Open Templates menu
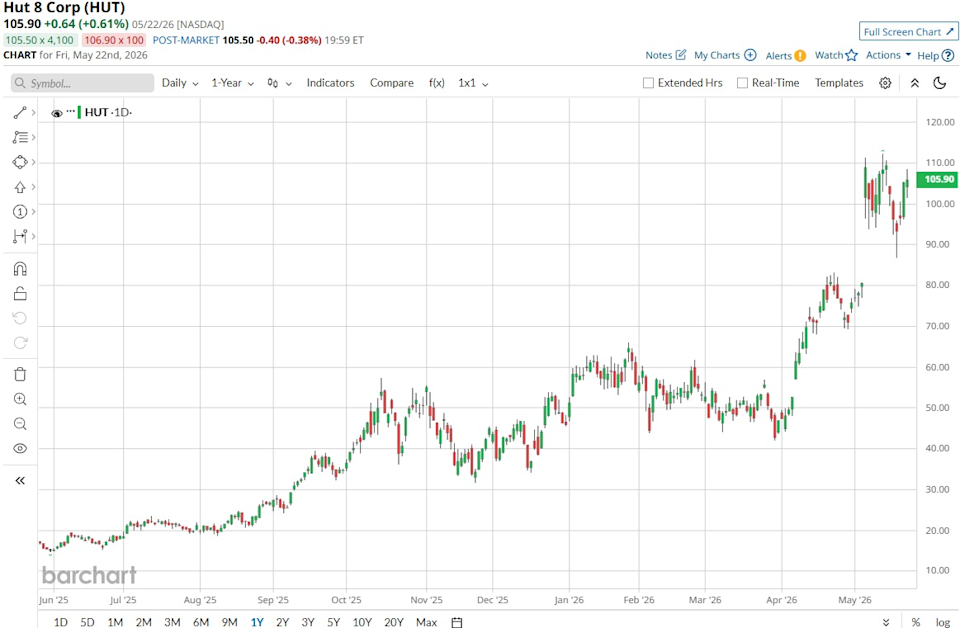Image resolution: width=960 pixels, height=628 pixels. tap(839, 83)
